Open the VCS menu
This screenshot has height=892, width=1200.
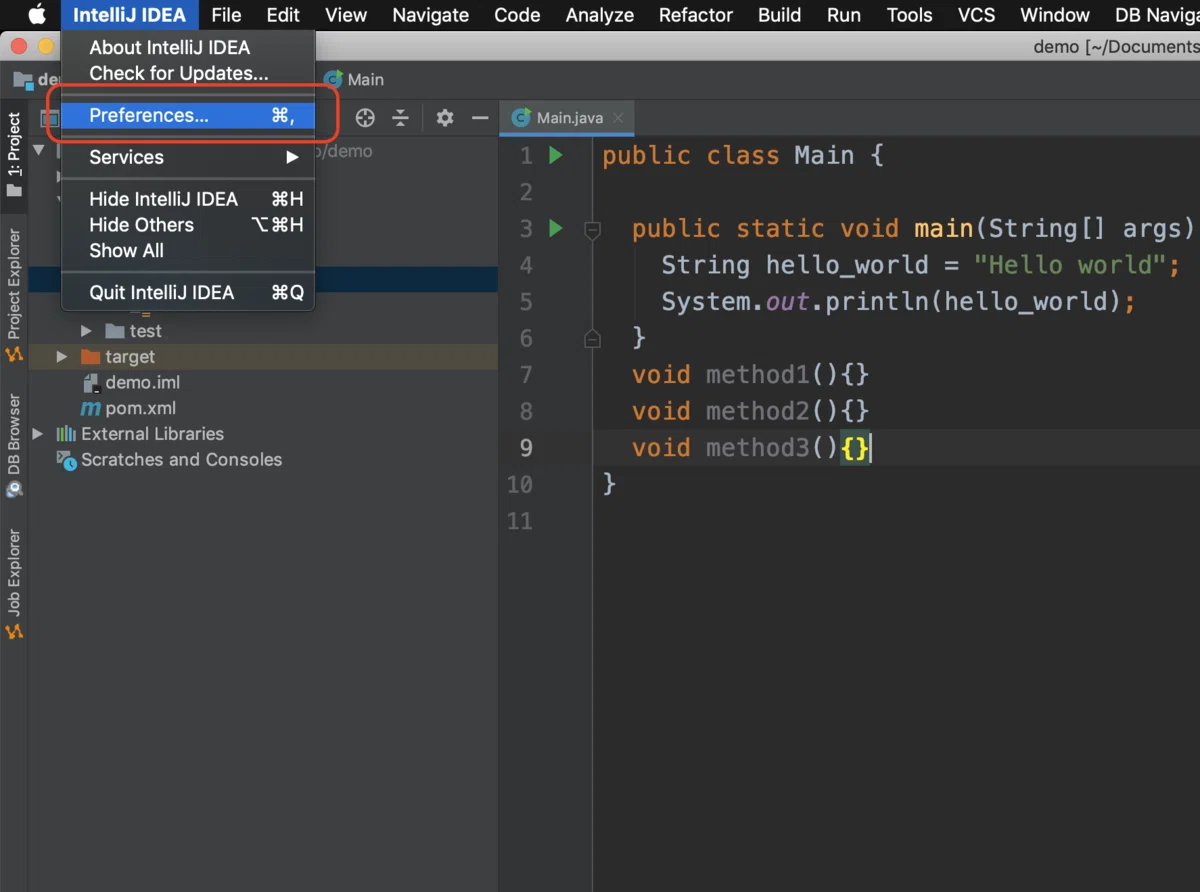[x=977, y=15]
